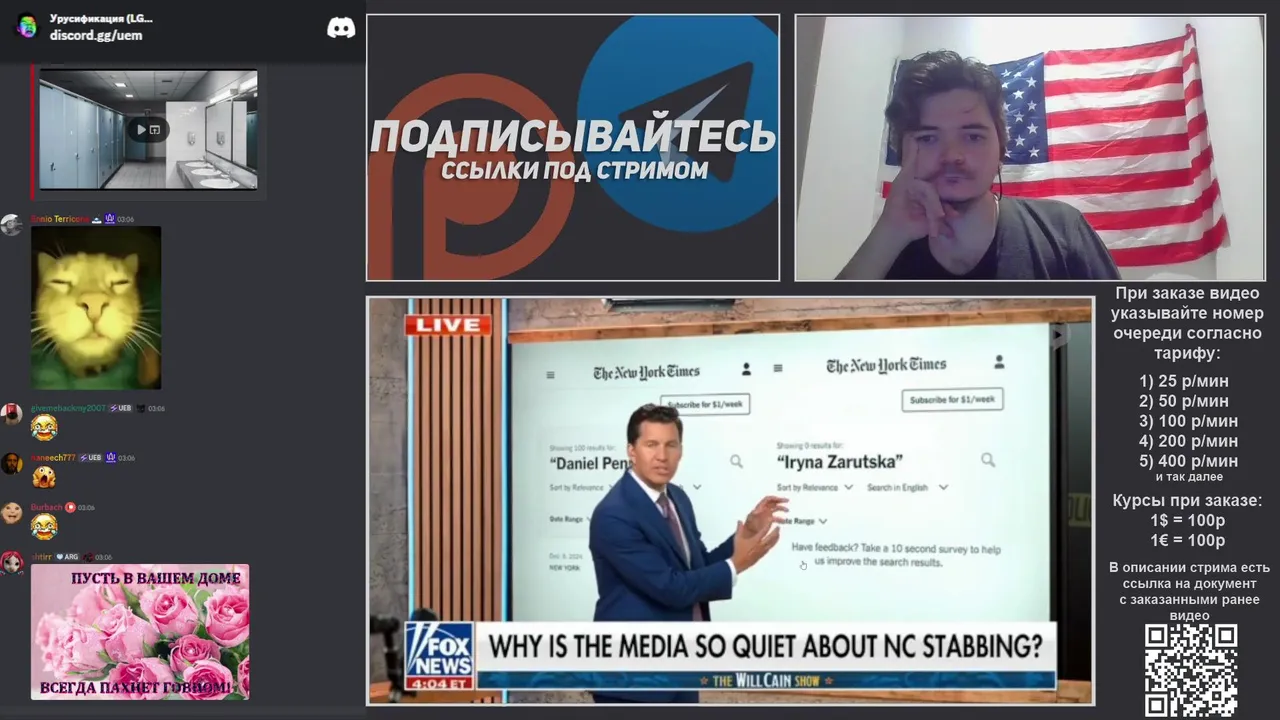This screenshot has height=720, width=1280.
Task: Open the Урусификация server avatar
Action: [27, 26]
